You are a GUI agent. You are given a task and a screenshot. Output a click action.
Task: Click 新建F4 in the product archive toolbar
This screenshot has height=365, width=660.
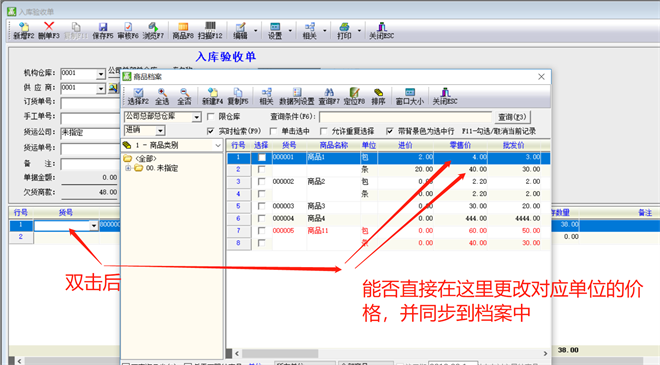point(213,96)
